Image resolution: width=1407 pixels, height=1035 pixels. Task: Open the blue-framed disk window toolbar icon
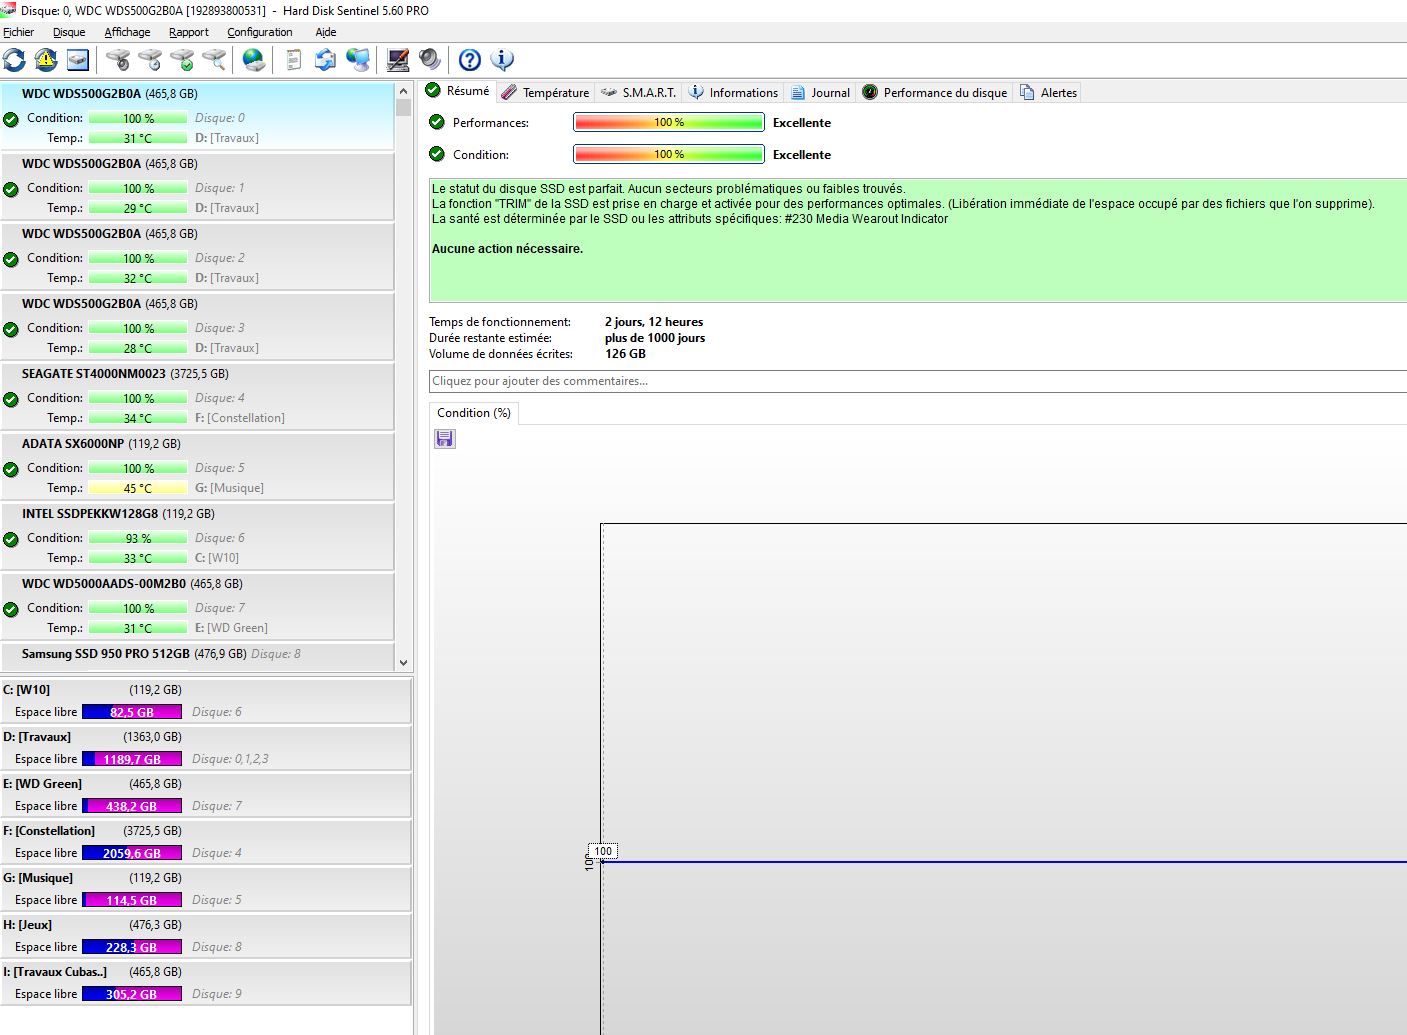pyautogui.click(x=78, y=60)
